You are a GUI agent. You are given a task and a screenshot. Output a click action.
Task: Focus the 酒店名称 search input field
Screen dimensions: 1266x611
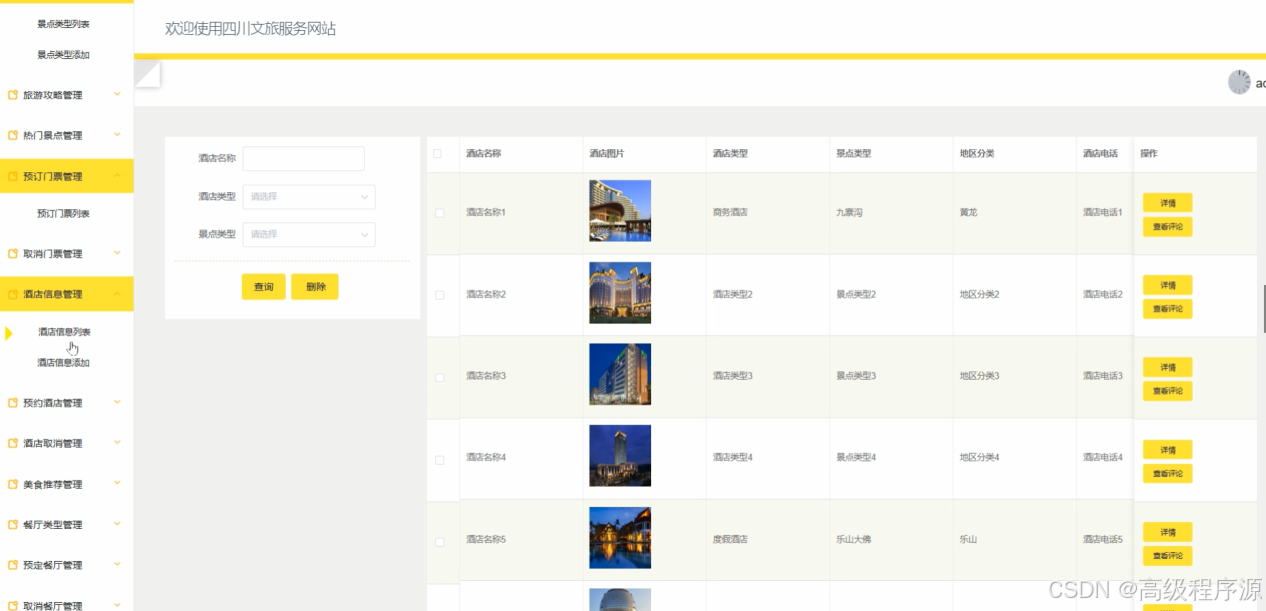pos(303,159)
